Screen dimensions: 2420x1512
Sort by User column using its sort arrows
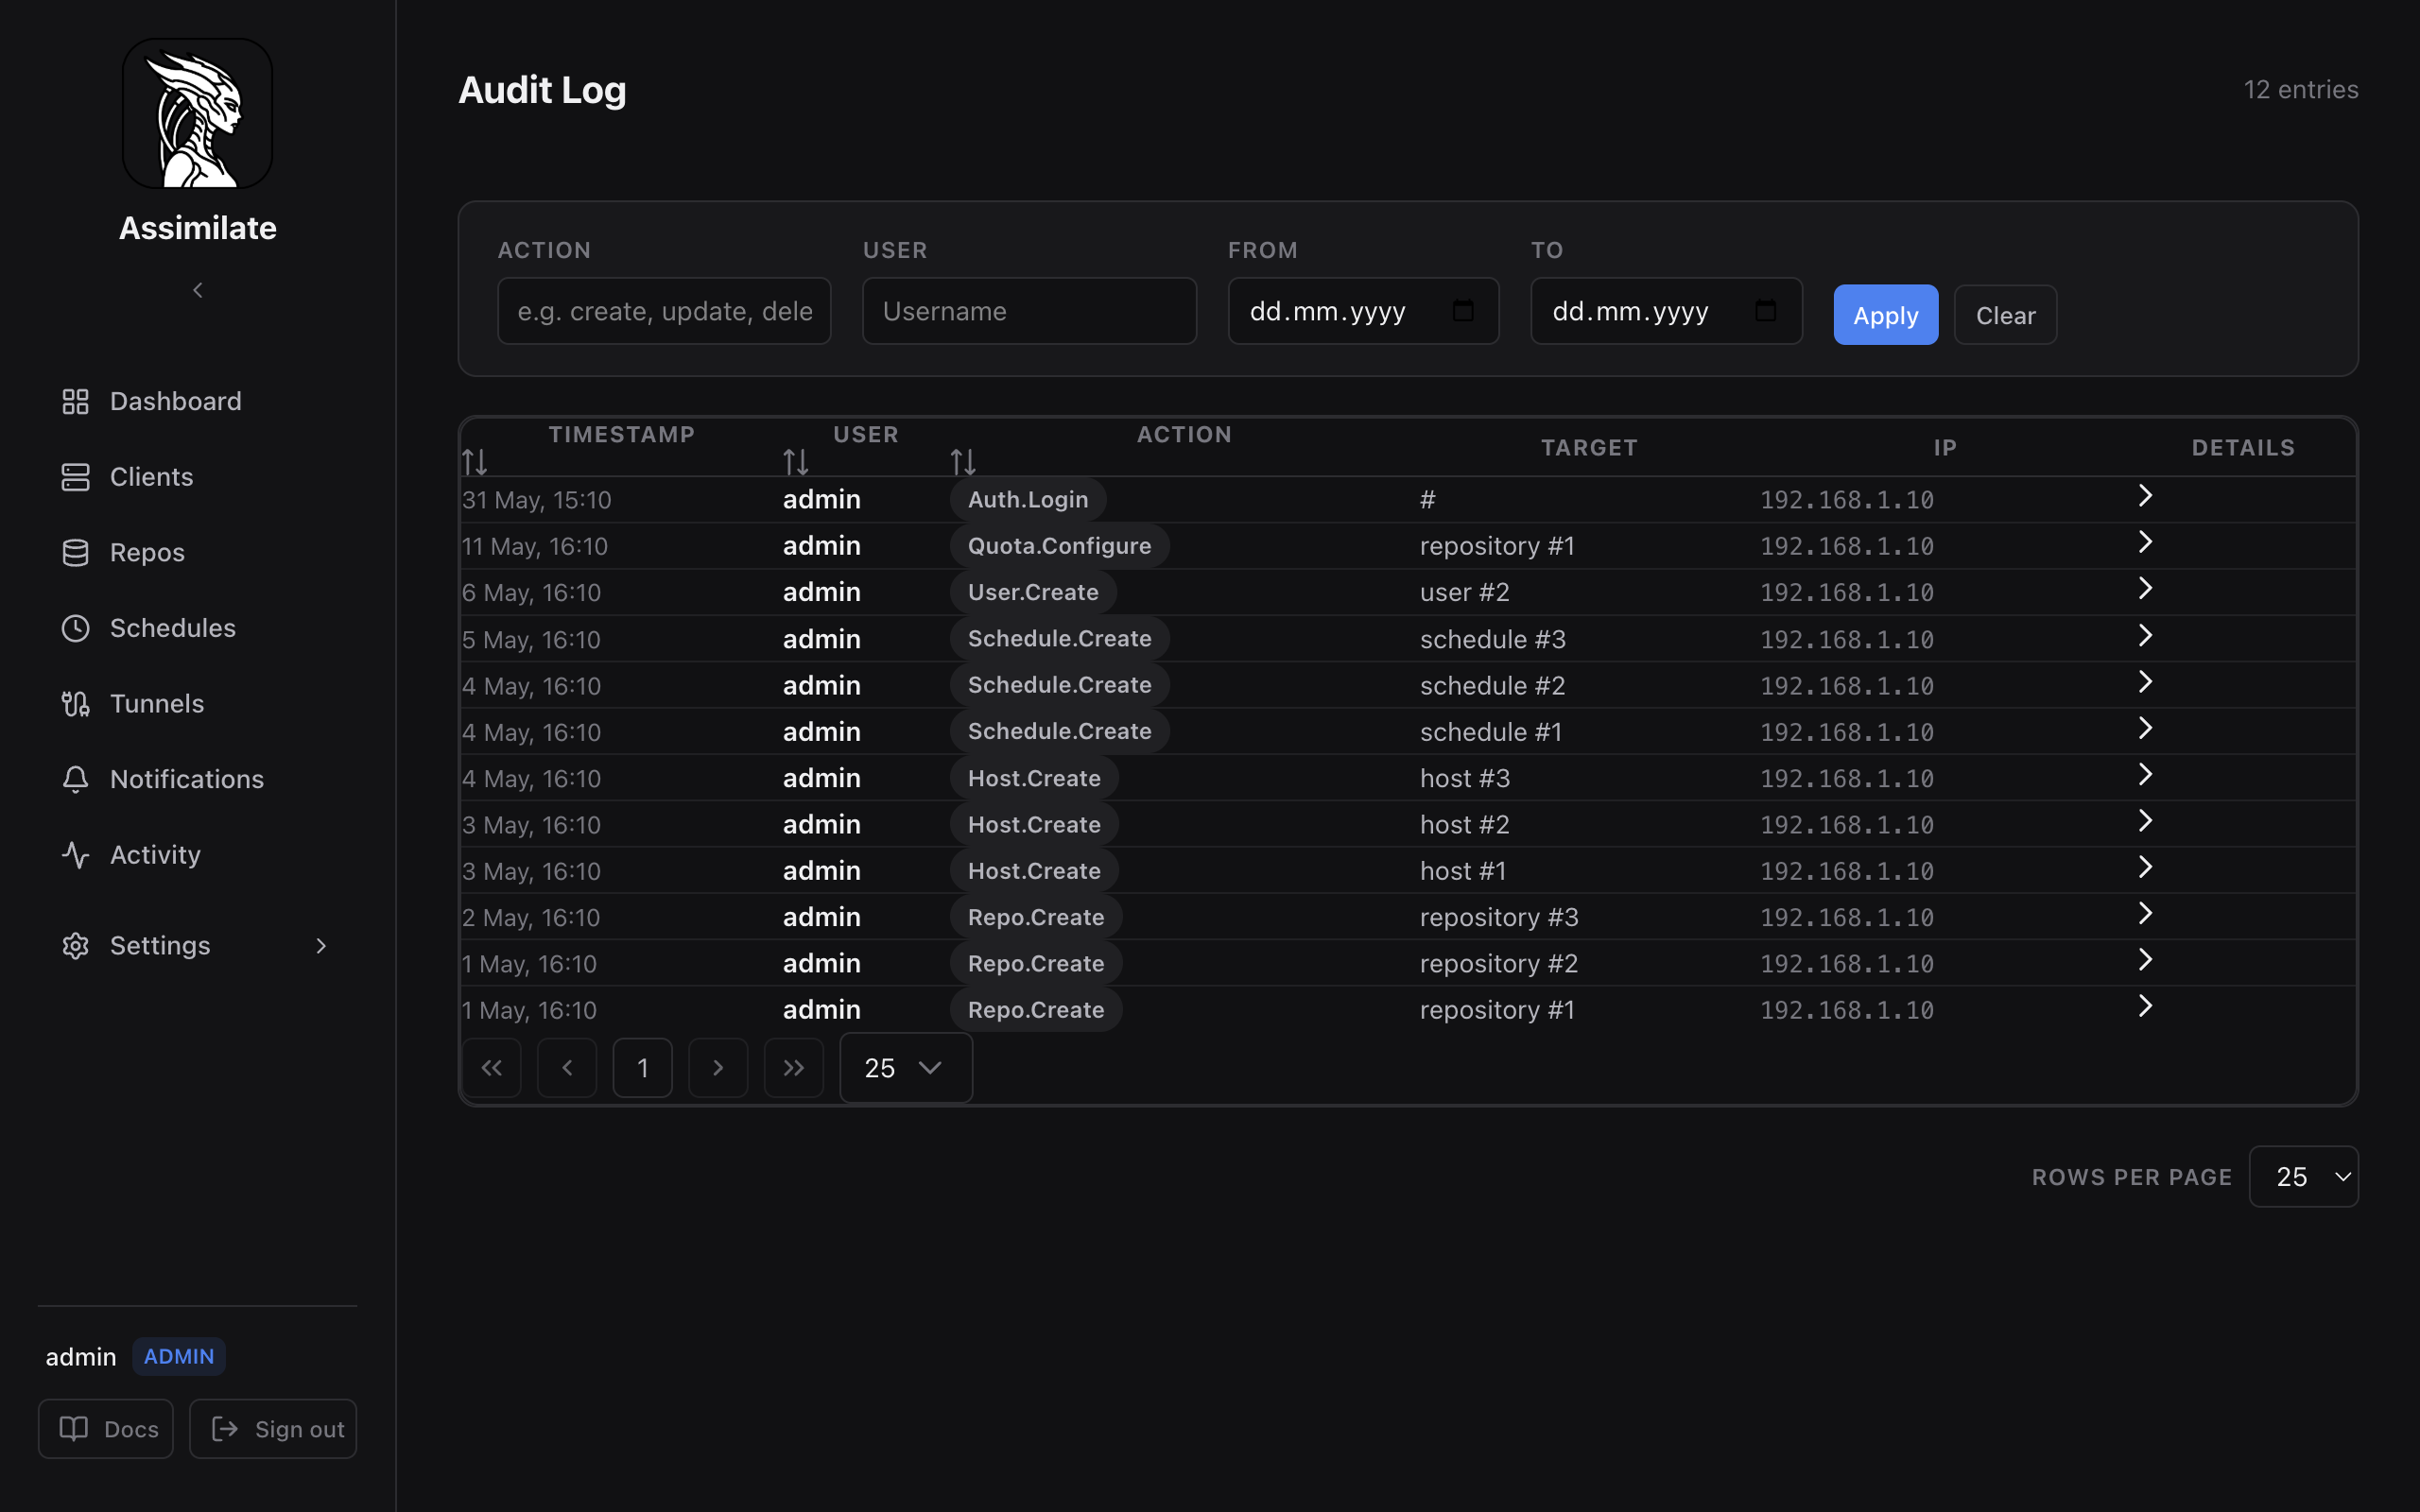(x=796, y=462)
